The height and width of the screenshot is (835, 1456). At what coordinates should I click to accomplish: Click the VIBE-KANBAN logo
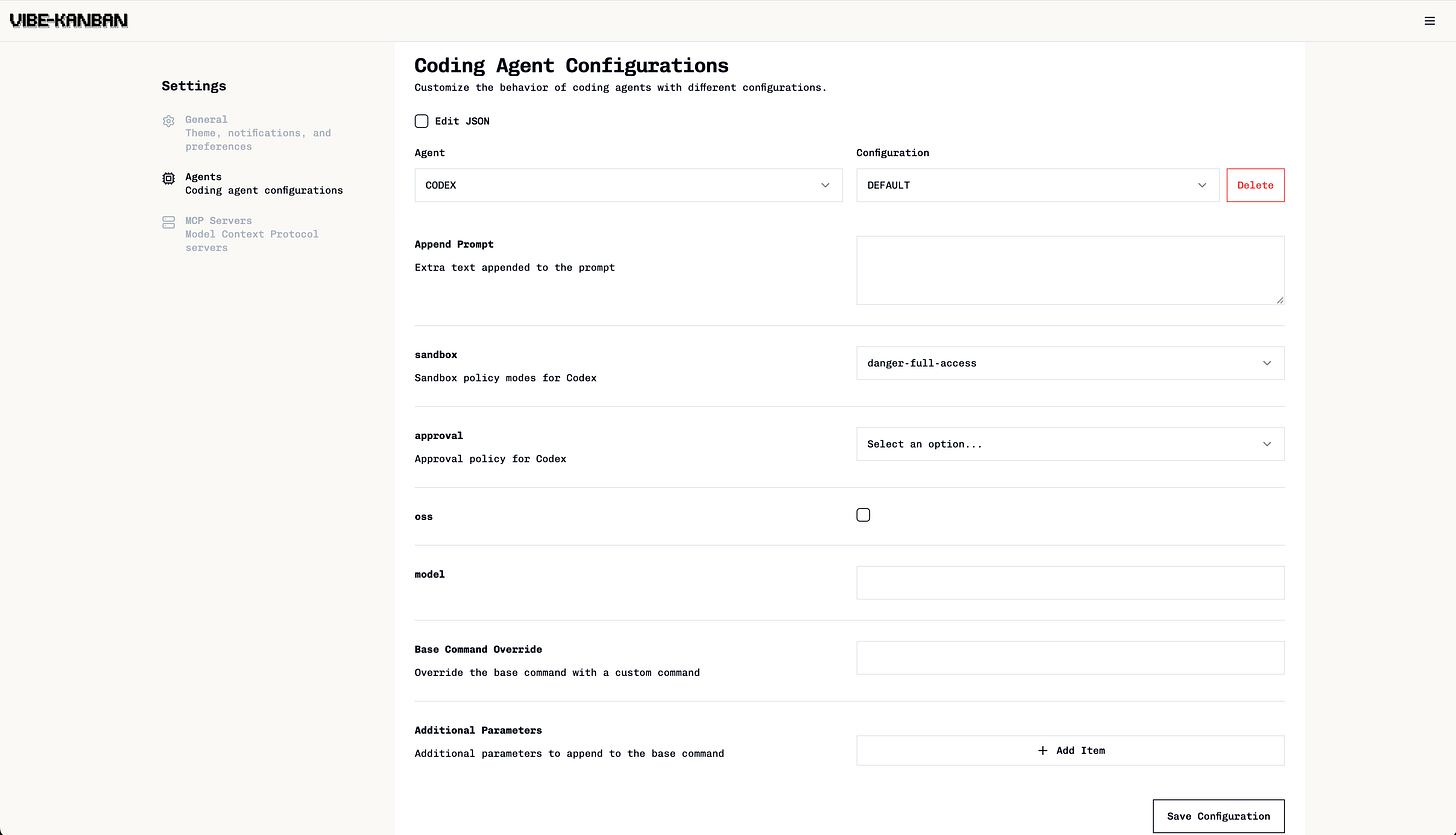click(67, 19)
